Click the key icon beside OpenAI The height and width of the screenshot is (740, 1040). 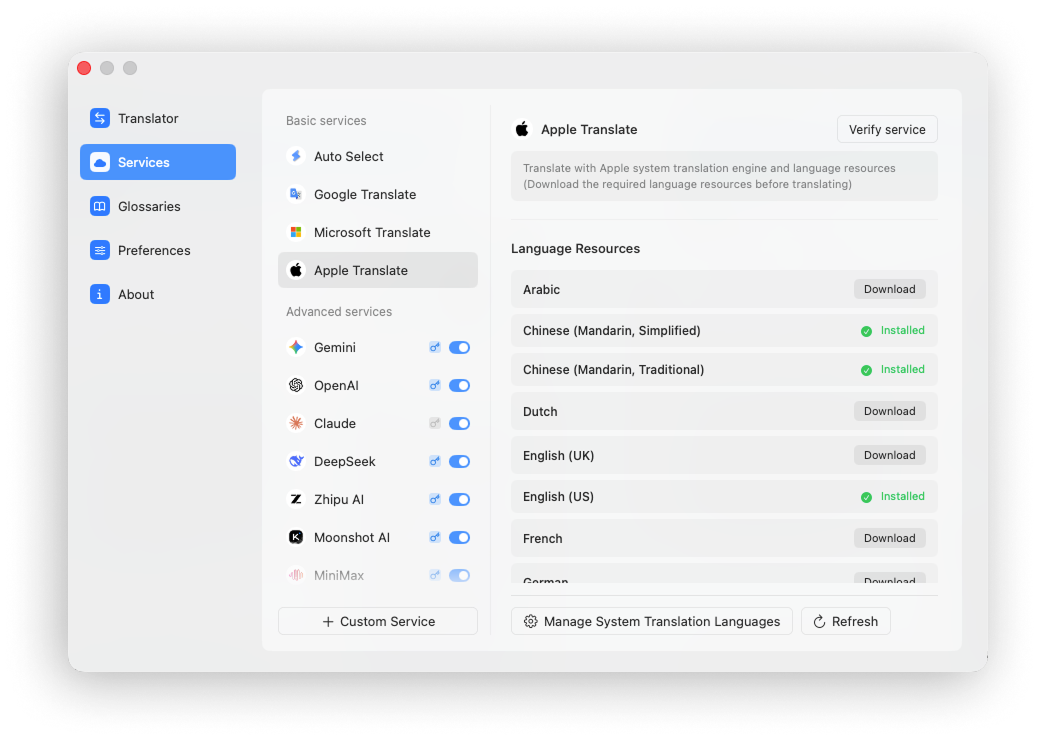(x=434, y=385)
